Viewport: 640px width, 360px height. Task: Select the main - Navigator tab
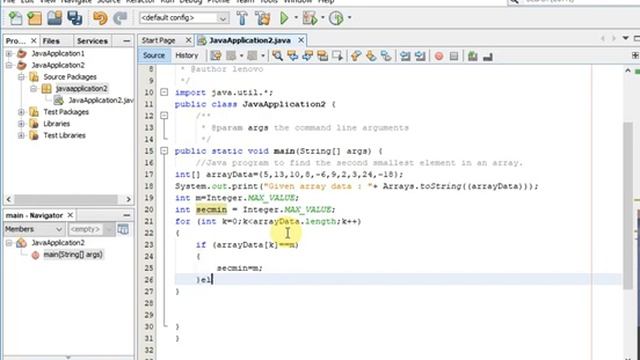click(x=34, y=215)
